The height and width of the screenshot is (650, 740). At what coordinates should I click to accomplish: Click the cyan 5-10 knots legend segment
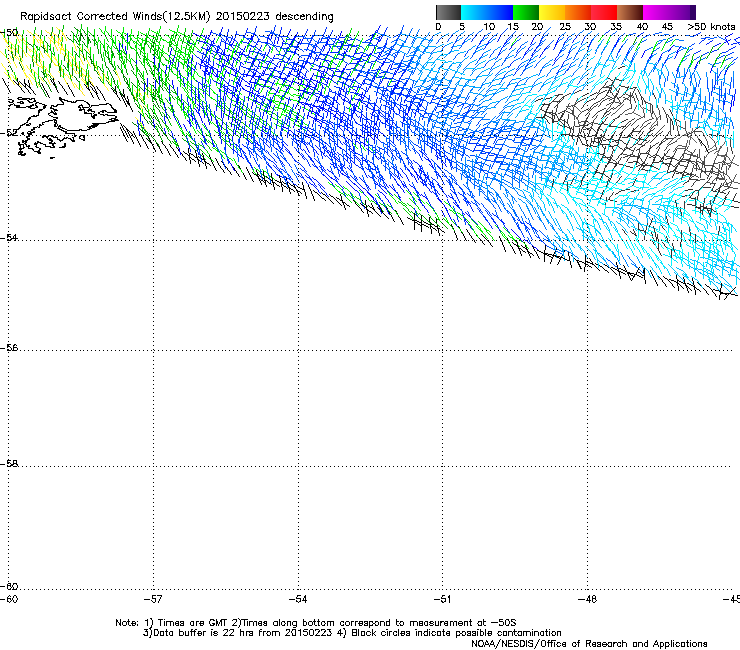point(474,12)
